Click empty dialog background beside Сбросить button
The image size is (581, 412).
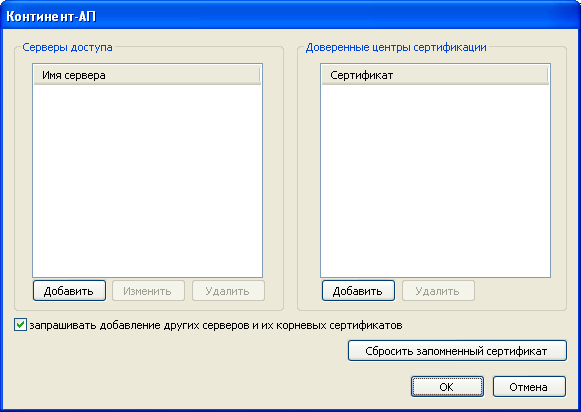coord(178,352)
